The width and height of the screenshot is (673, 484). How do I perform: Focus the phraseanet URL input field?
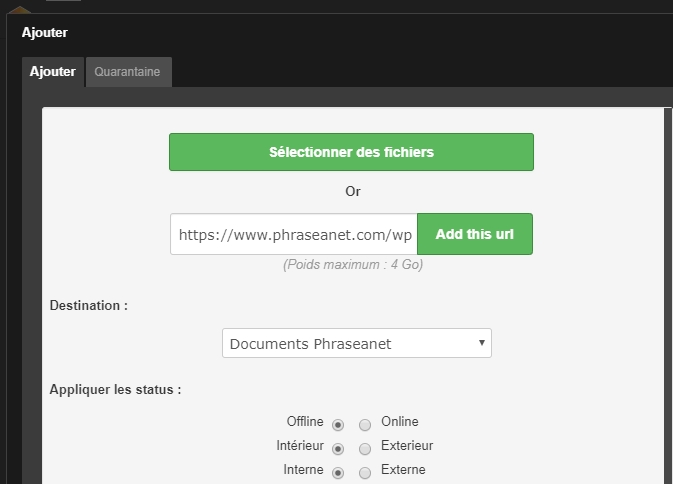pyautogui.click(x=294, y=234)
